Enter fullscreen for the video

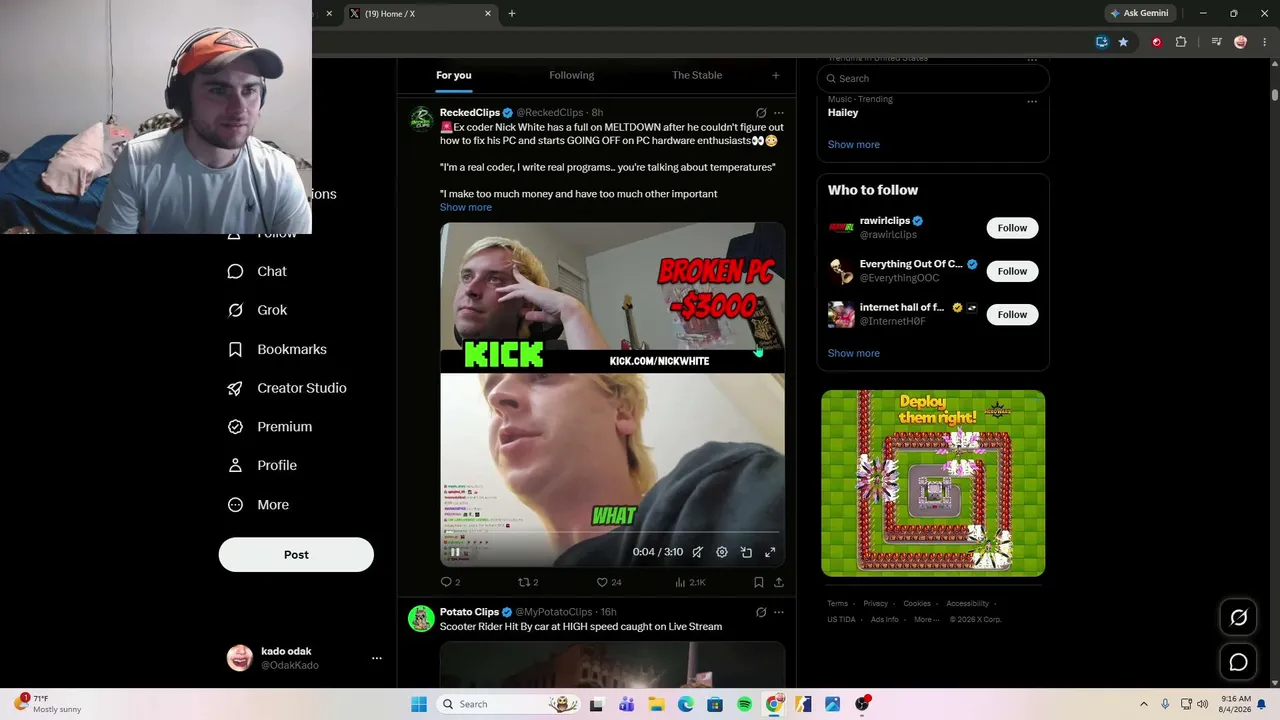click(770, 552)
